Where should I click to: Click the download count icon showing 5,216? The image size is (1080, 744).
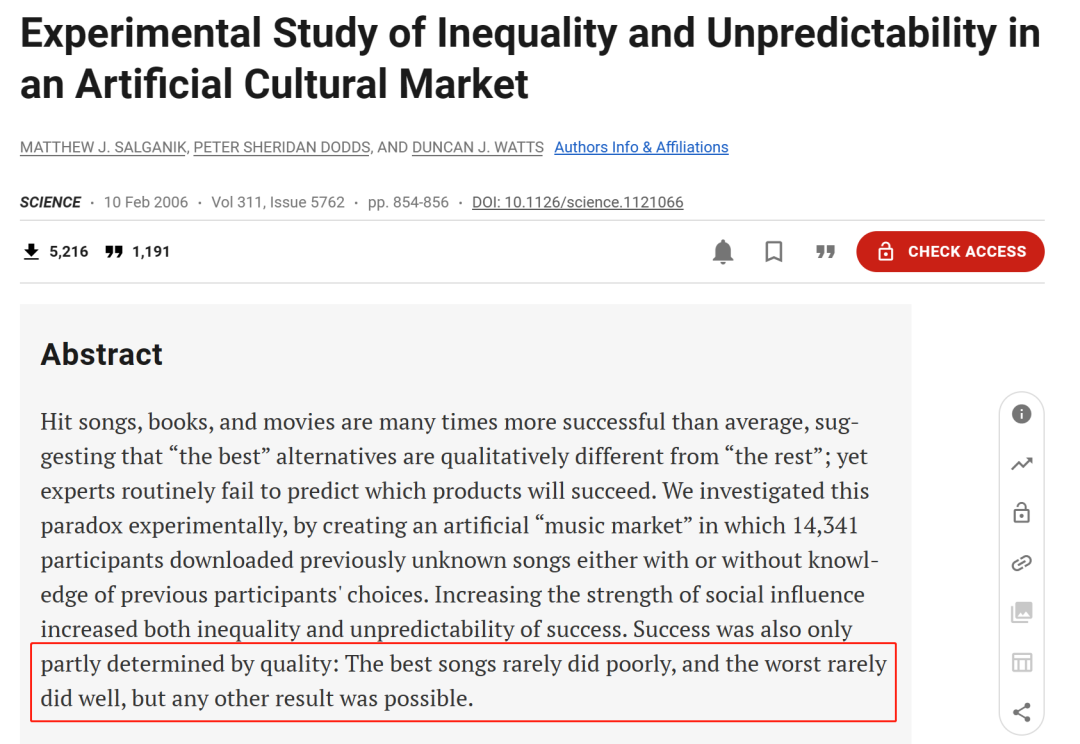pyautogui.click(x=31, y=251)
